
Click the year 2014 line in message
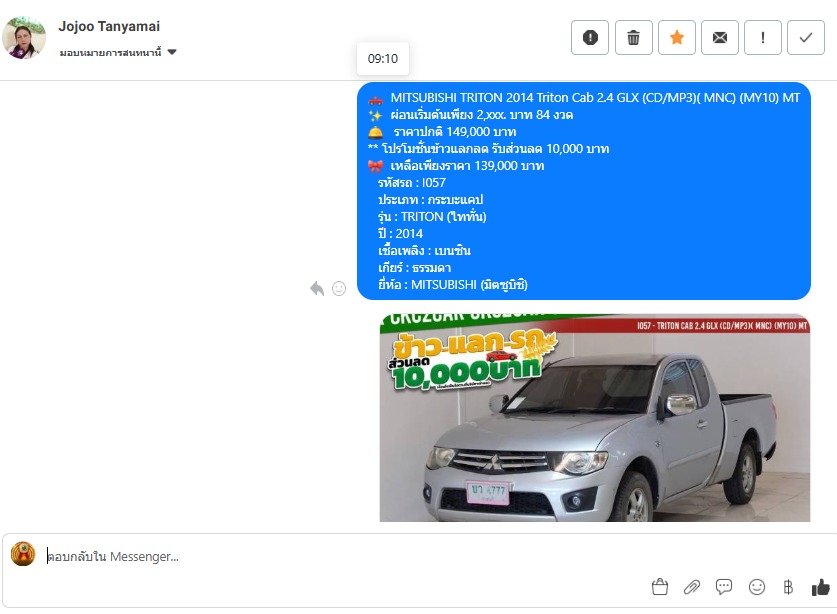click(x=400, y=234)
